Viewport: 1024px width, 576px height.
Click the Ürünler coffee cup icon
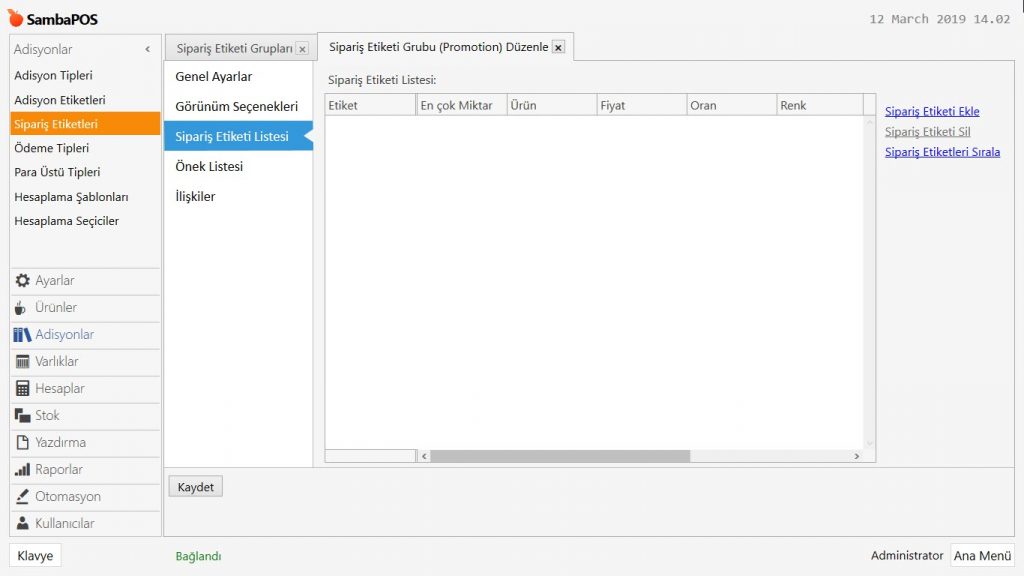point(22,308)
